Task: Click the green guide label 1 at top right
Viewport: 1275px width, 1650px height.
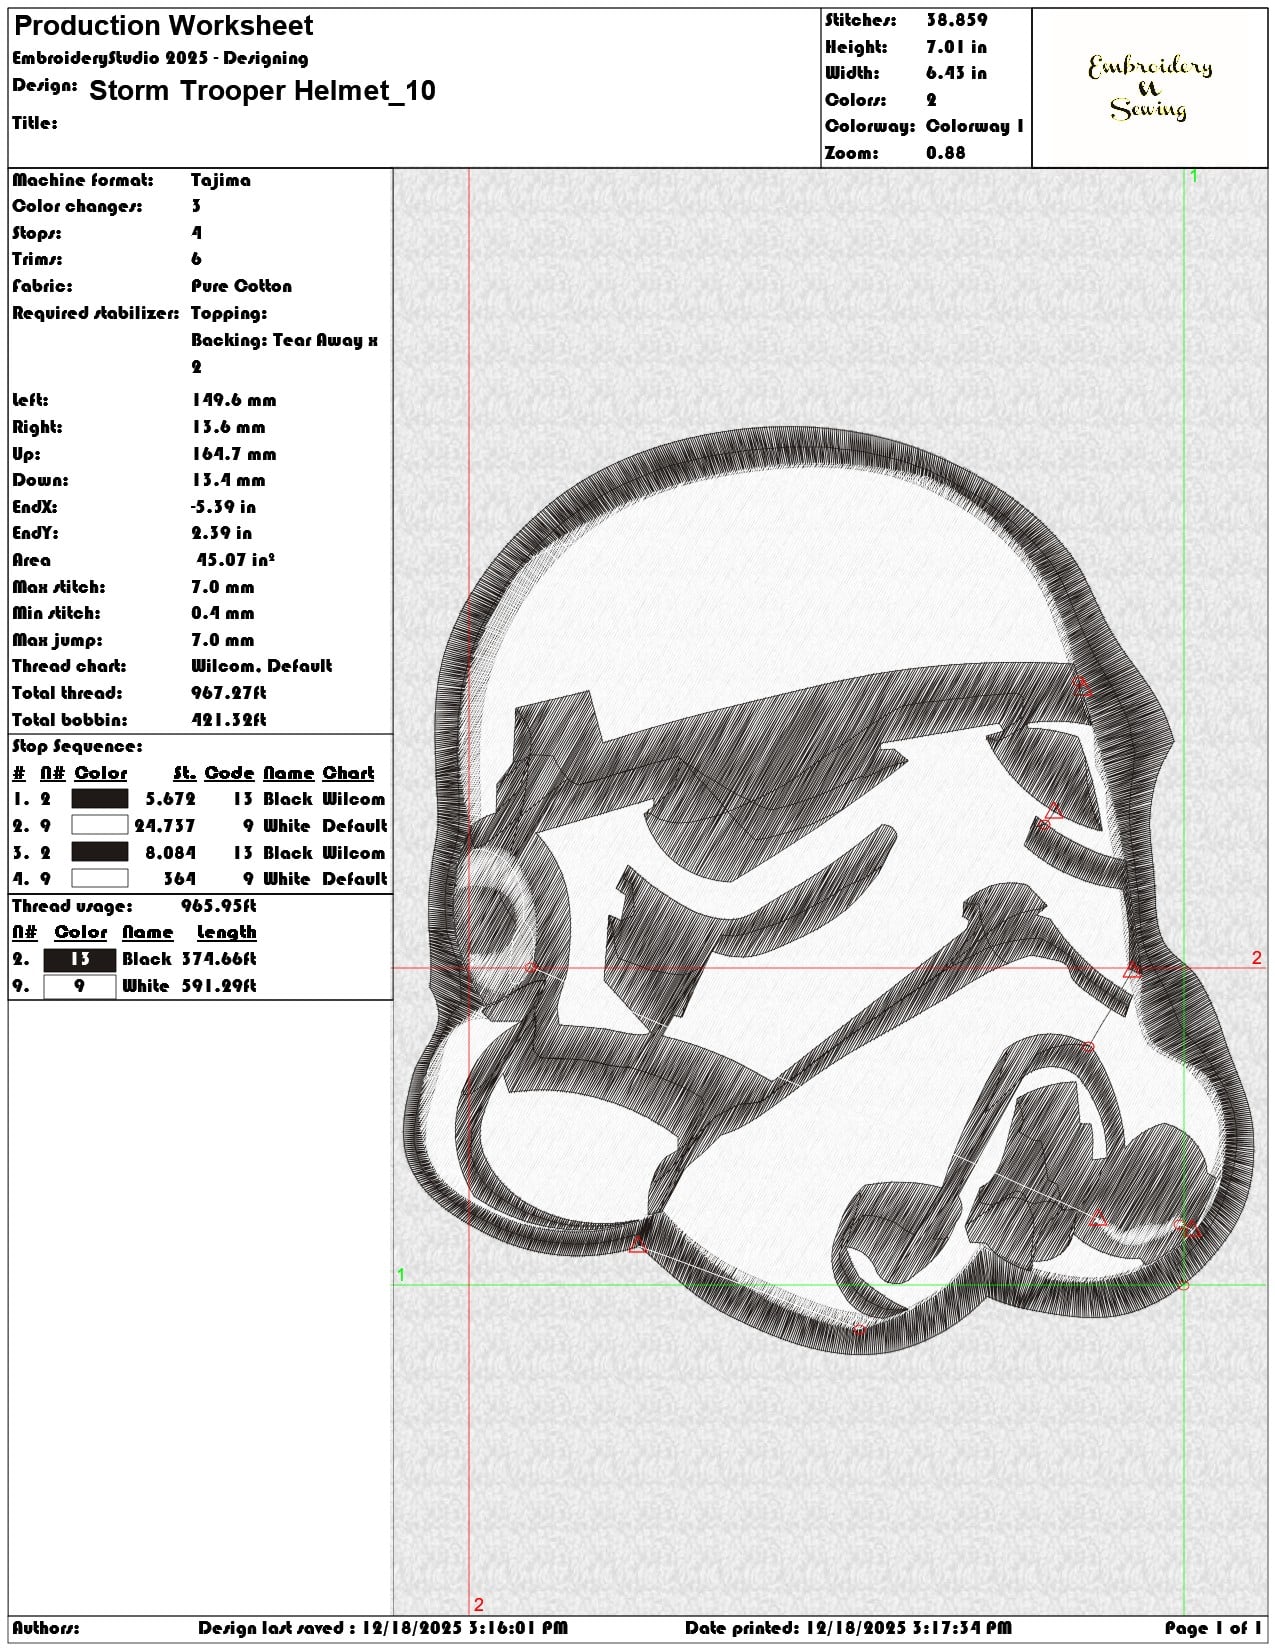Action: [1193, 176]
